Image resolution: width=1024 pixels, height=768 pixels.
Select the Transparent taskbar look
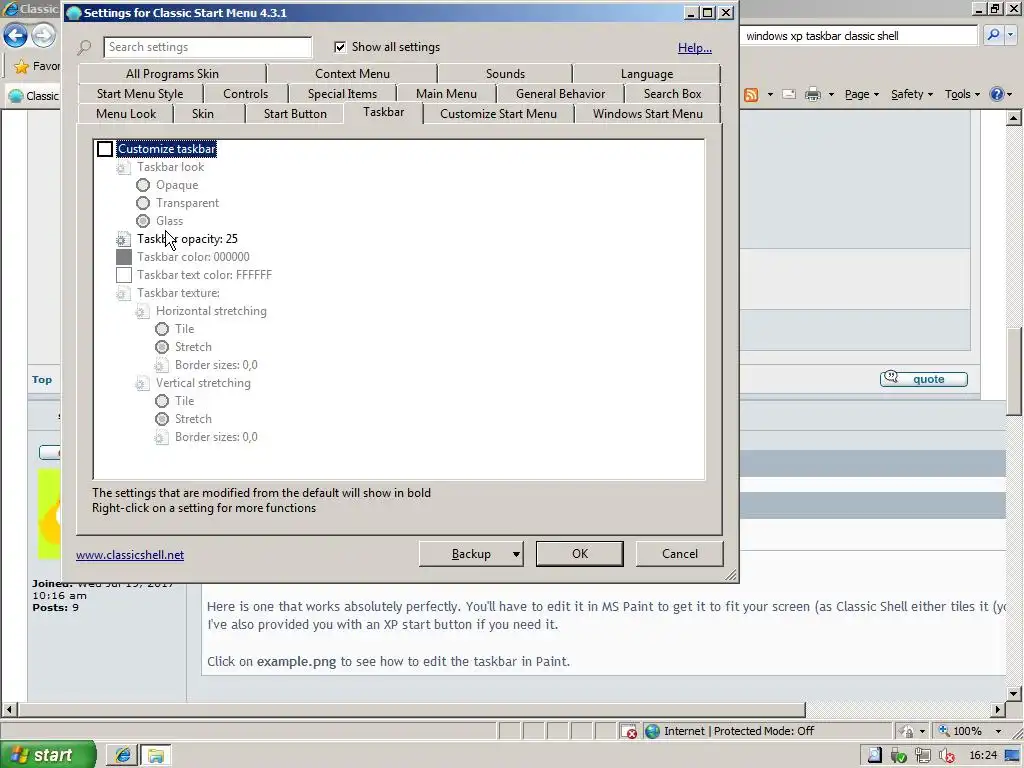(143, 203)
